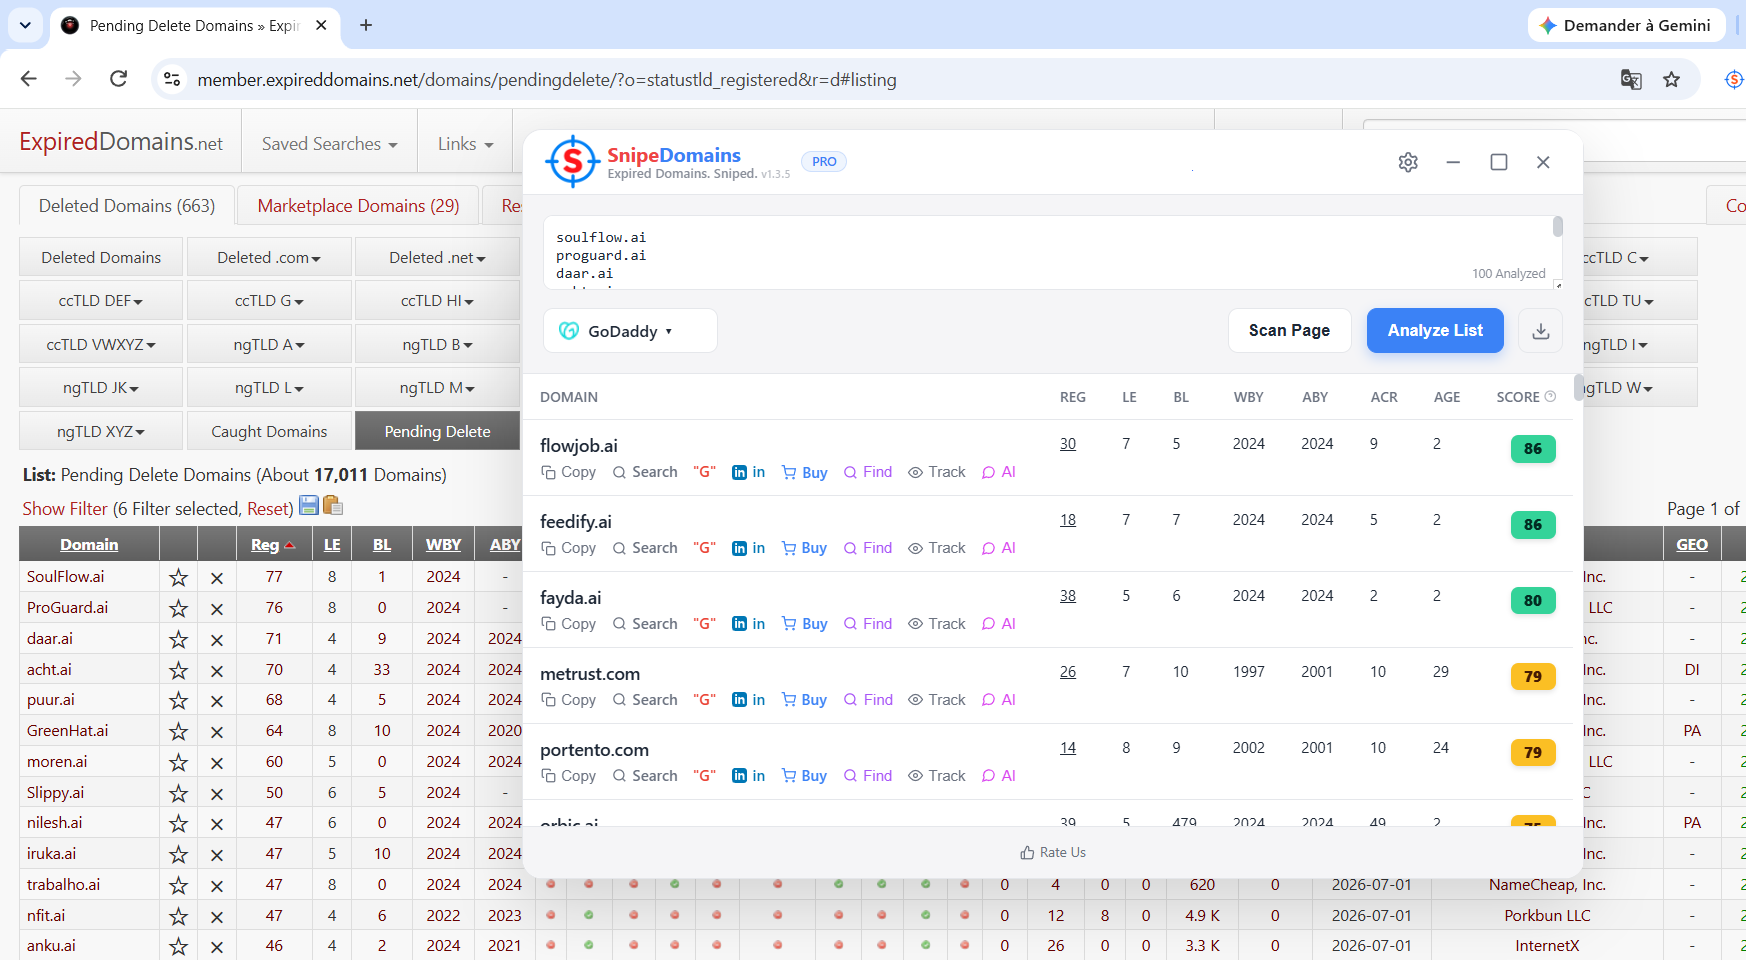1746x960 pixels.
Task: View site information icon in address bar
Action: (x=172, y=79)
